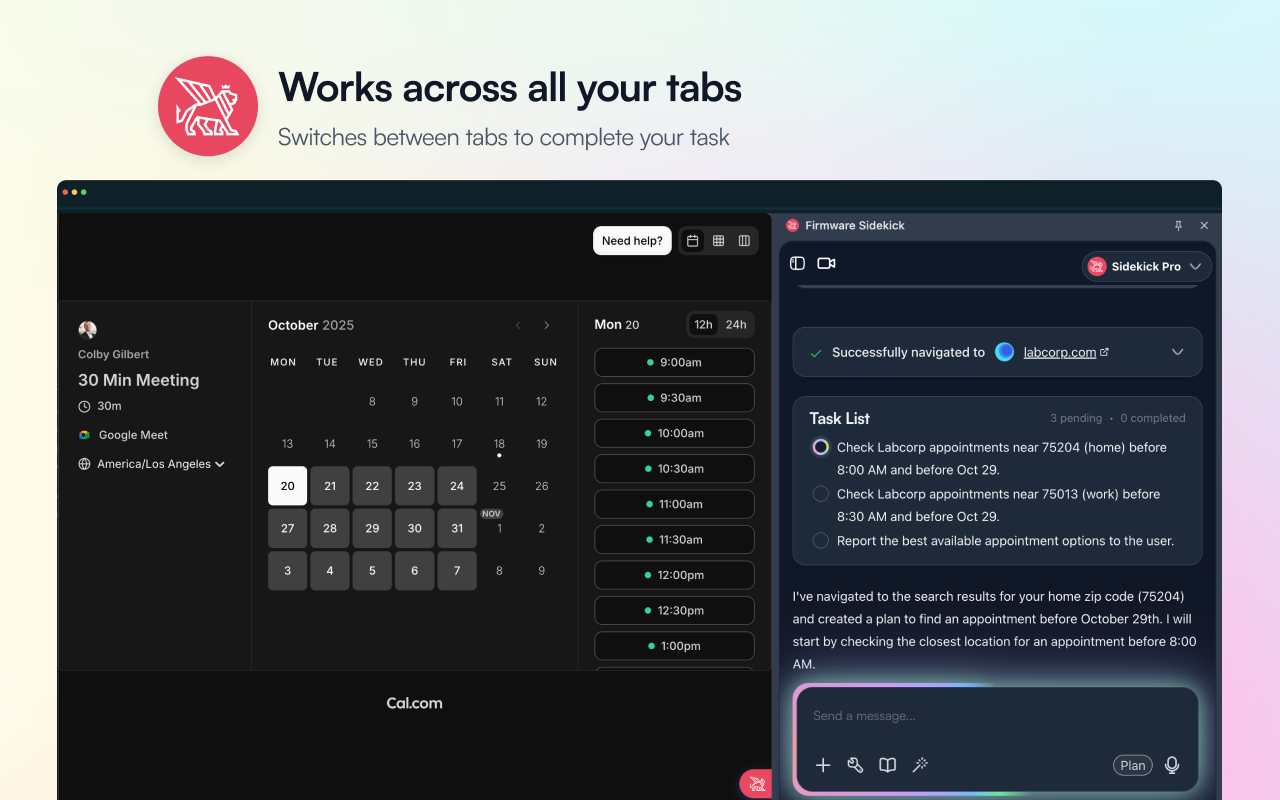Click the Need help? button

[x=632, y=241]
